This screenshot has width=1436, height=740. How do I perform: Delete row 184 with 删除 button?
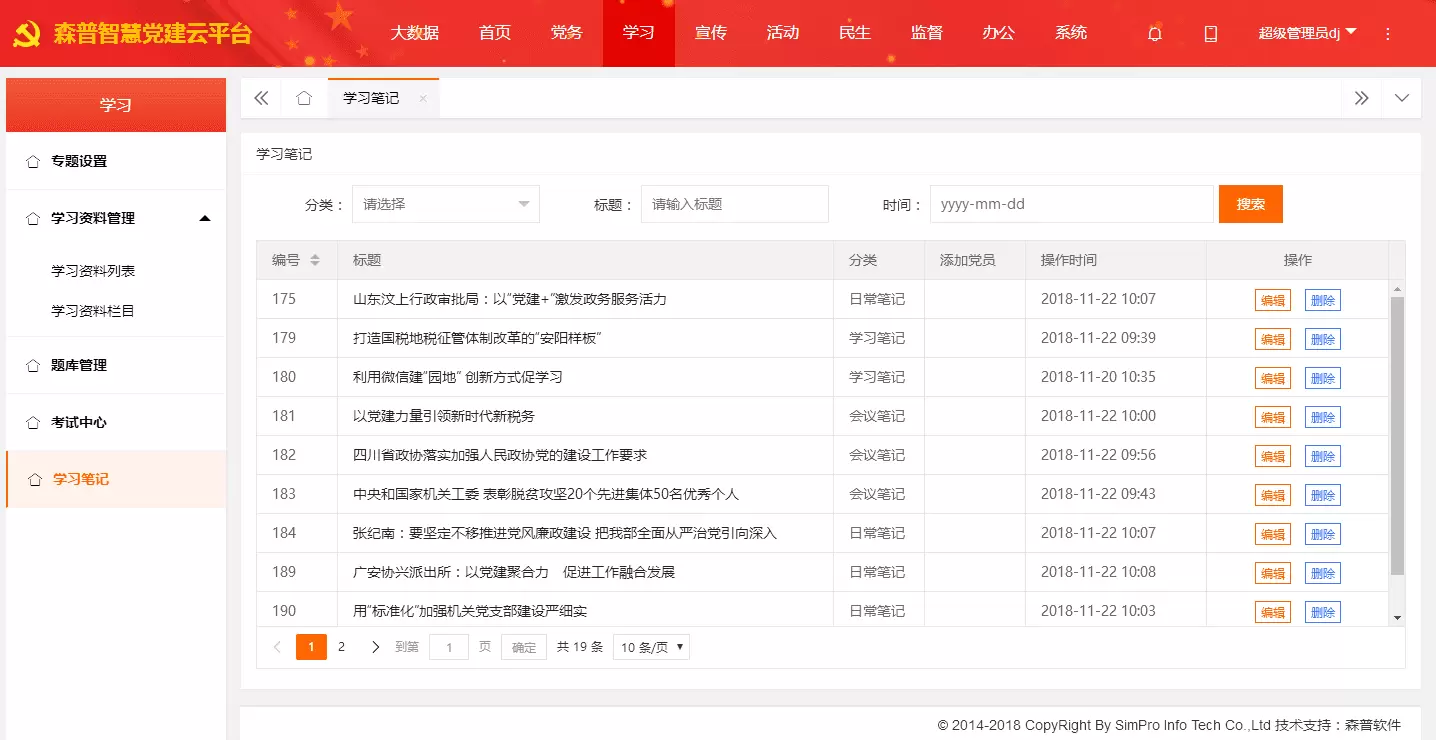(1323, 534)
